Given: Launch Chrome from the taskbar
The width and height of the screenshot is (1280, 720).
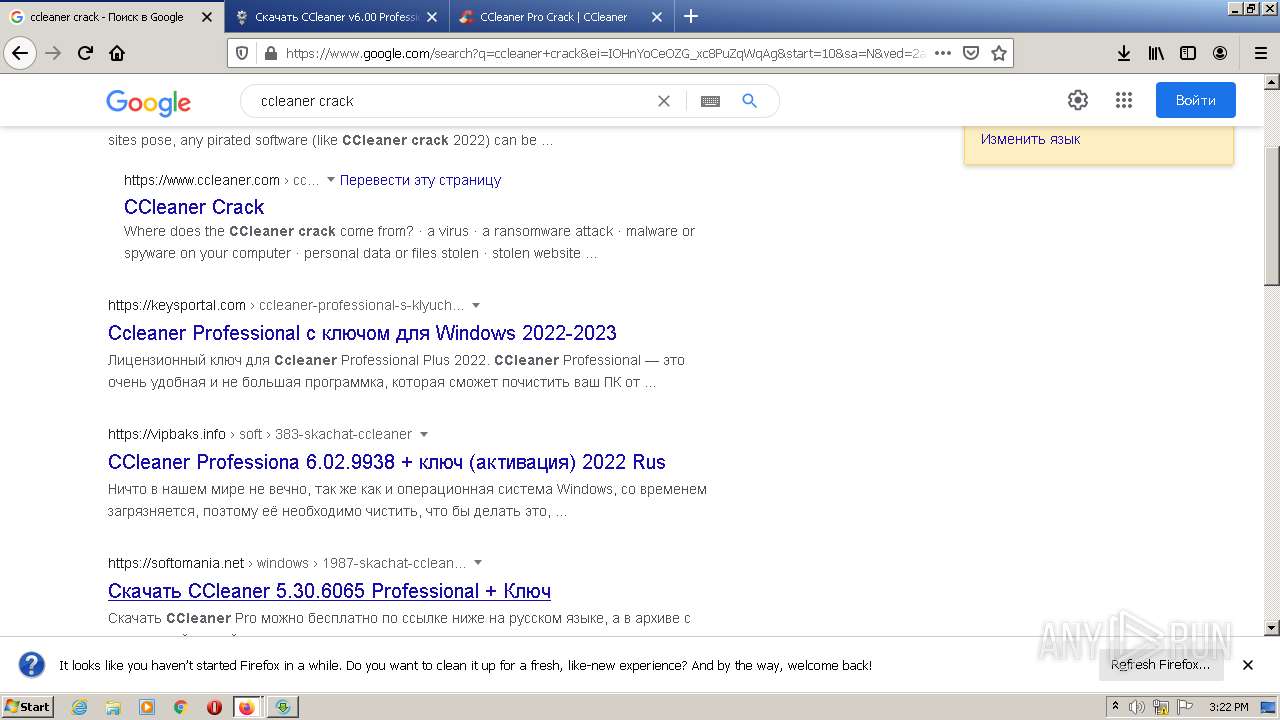Looking at the screenshot, I should pyautogui.click(x=180, y=707).
